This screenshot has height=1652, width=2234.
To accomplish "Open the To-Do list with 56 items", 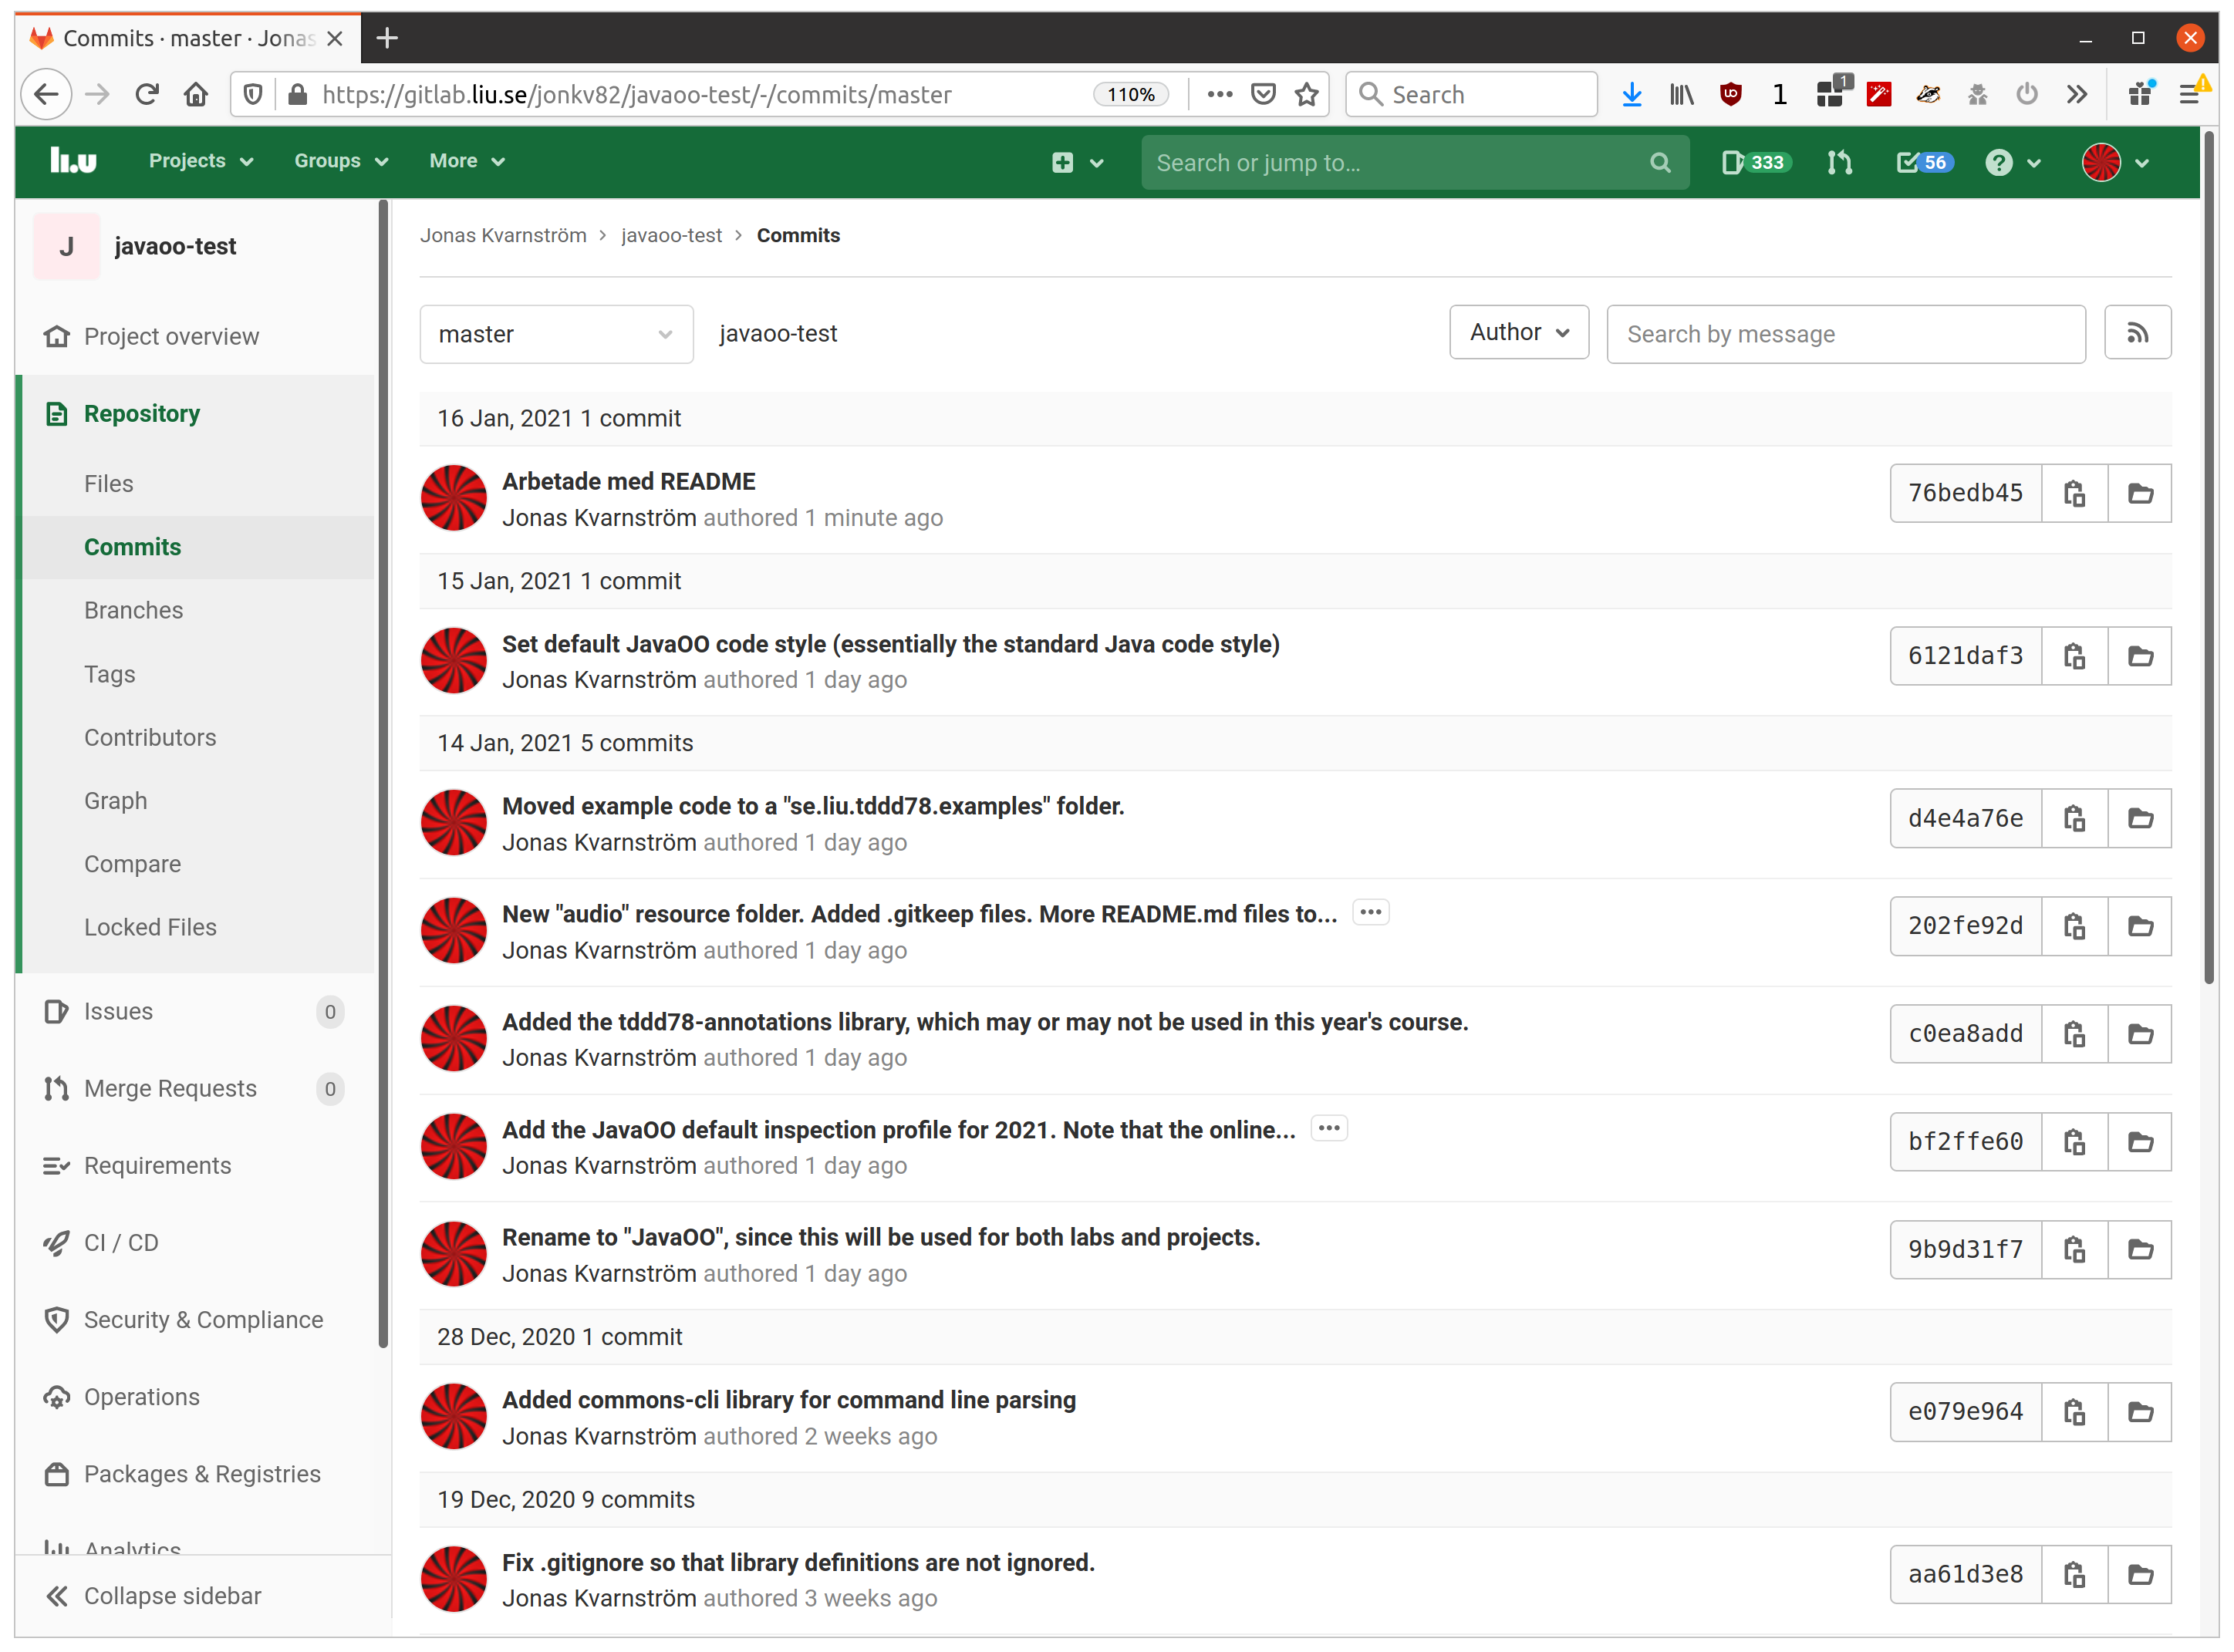I will tap(1923, 162).
